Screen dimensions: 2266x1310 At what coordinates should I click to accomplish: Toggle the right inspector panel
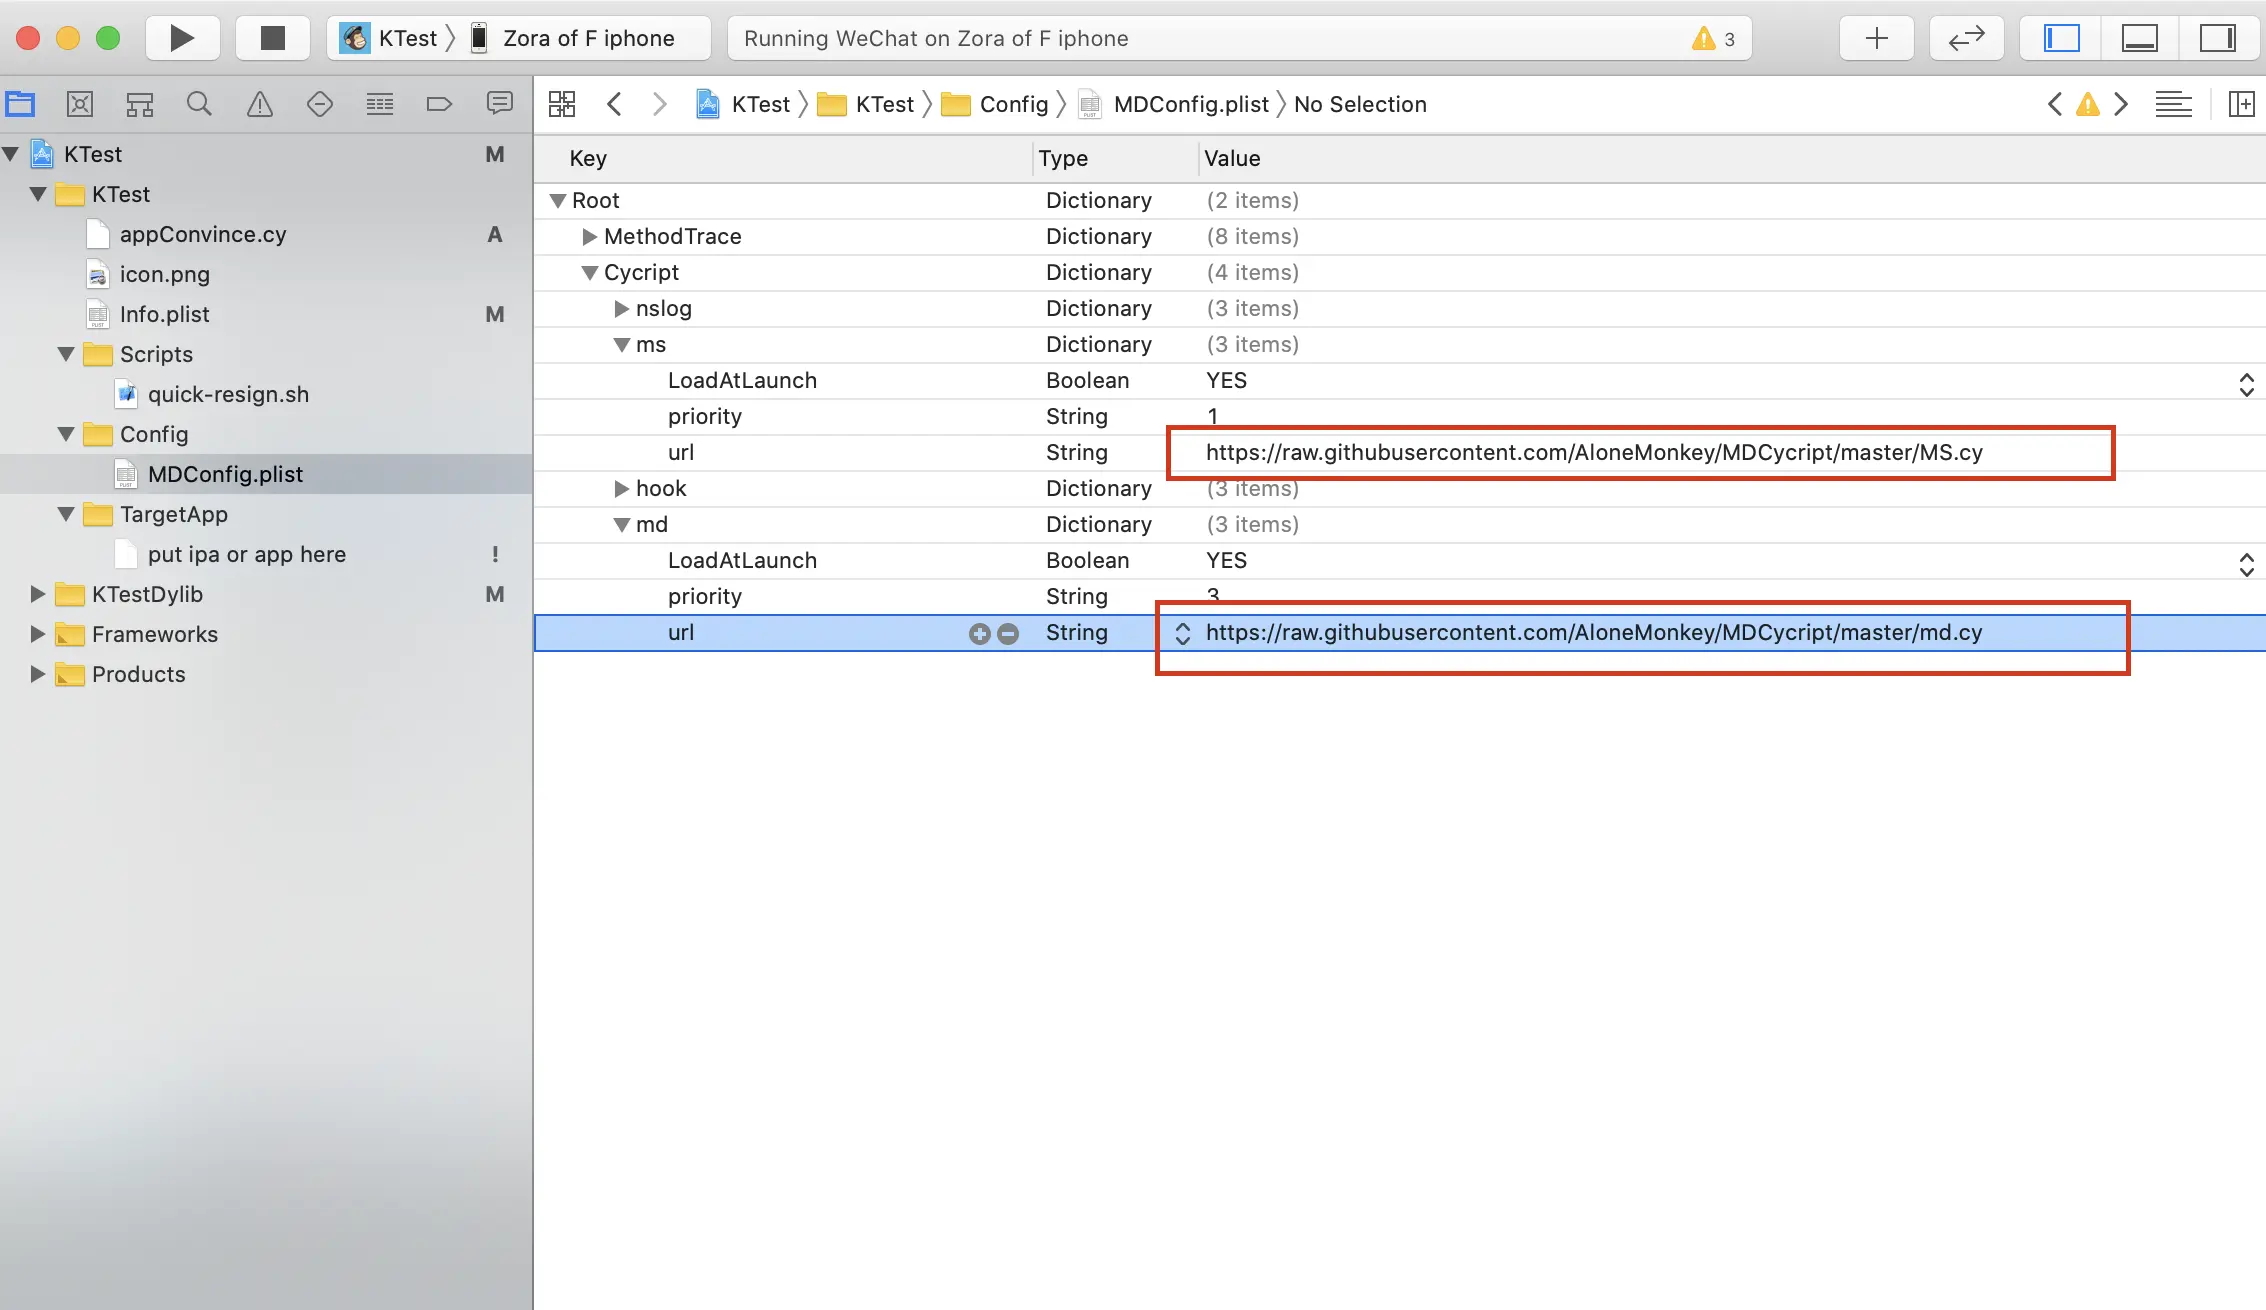(x=2217, y=38)
